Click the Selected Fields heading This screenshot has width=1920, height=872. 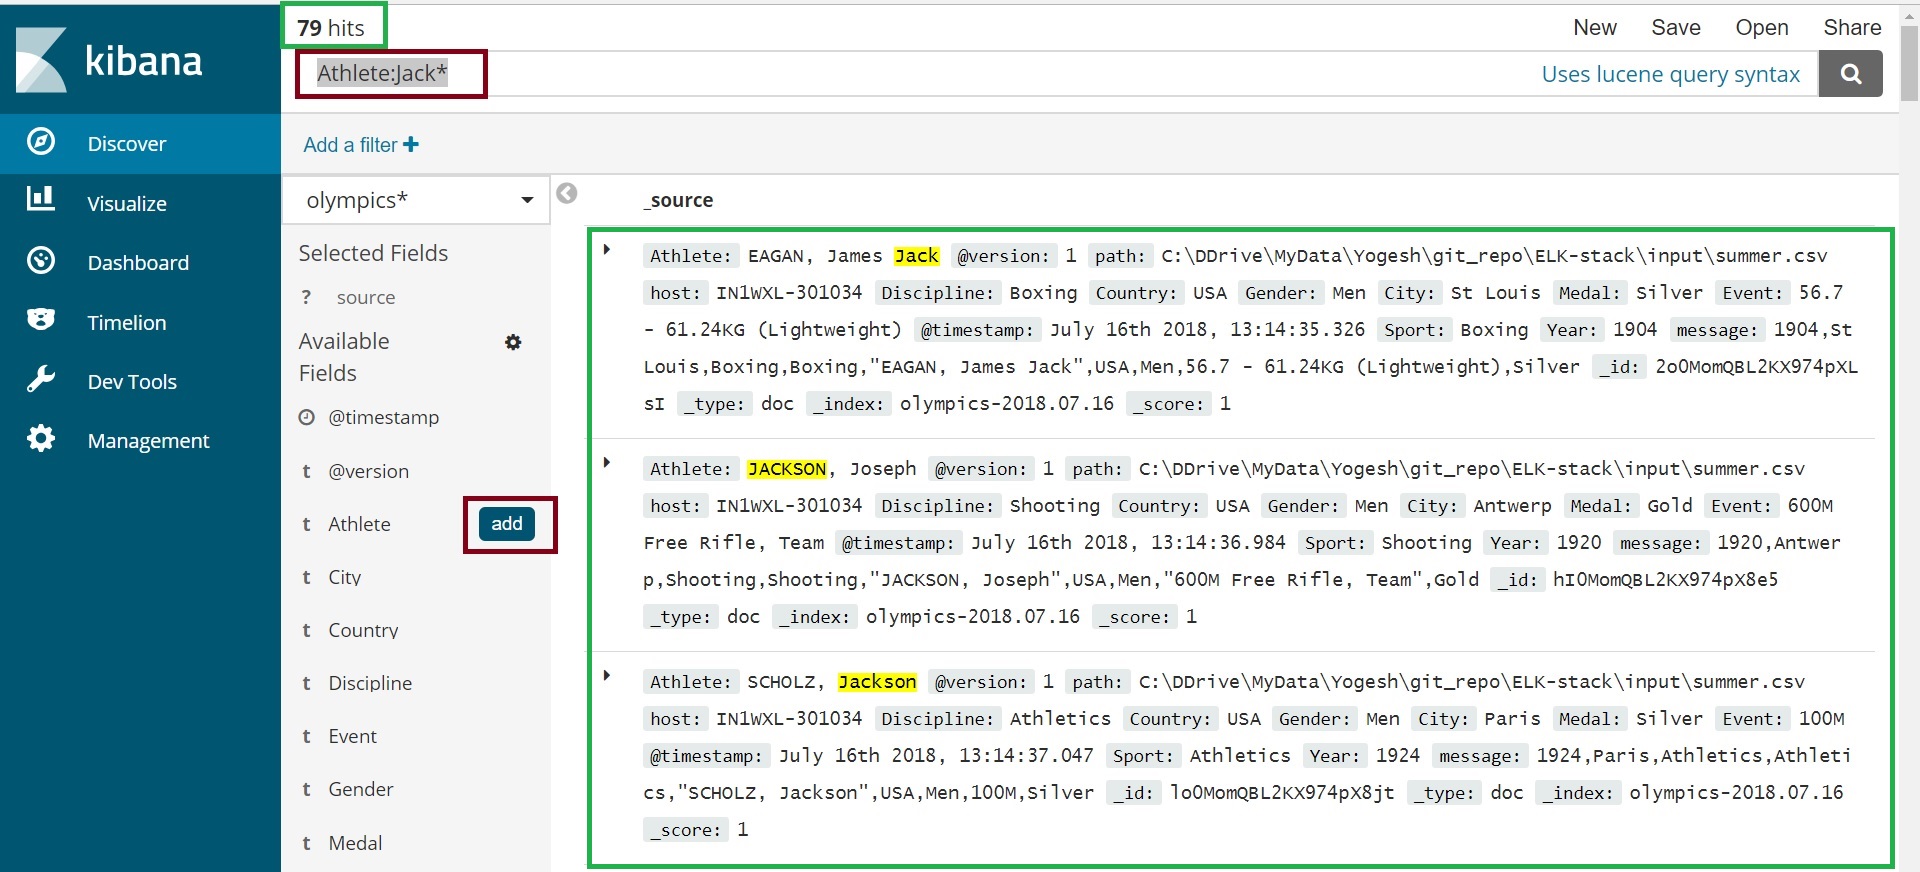[373, 253]
